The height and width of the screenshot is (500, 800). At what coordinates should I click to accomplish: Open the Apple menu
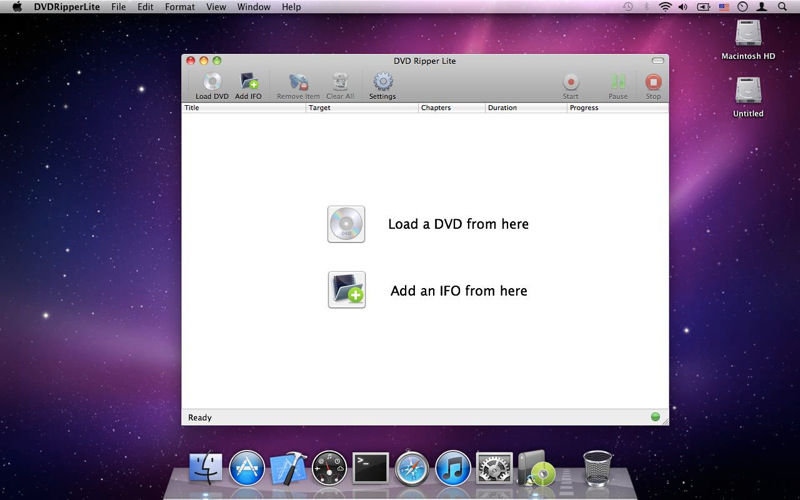(x=17, y=7)
